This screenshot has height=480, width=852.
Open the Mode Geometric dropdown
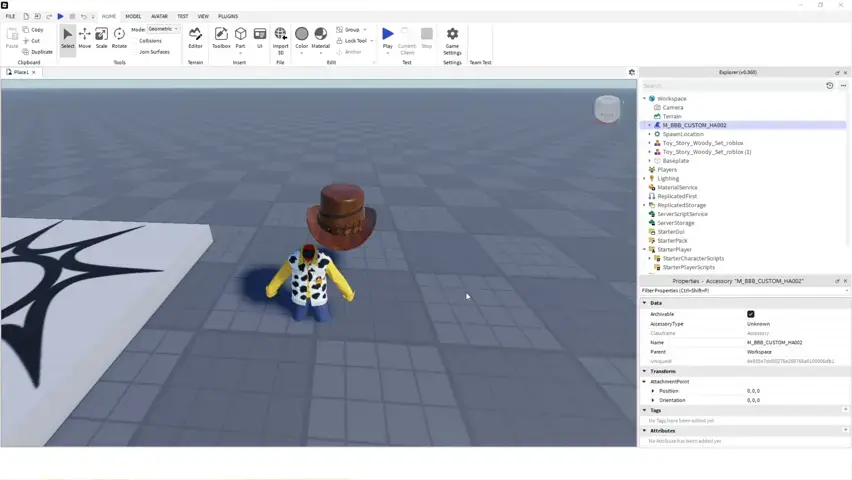tap(163, 29)
